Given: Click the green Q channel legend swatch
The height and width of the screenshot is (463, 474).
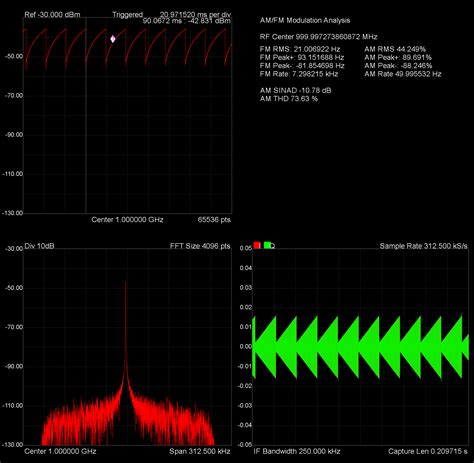Looking at the screenshot, I should coord(267,245).
